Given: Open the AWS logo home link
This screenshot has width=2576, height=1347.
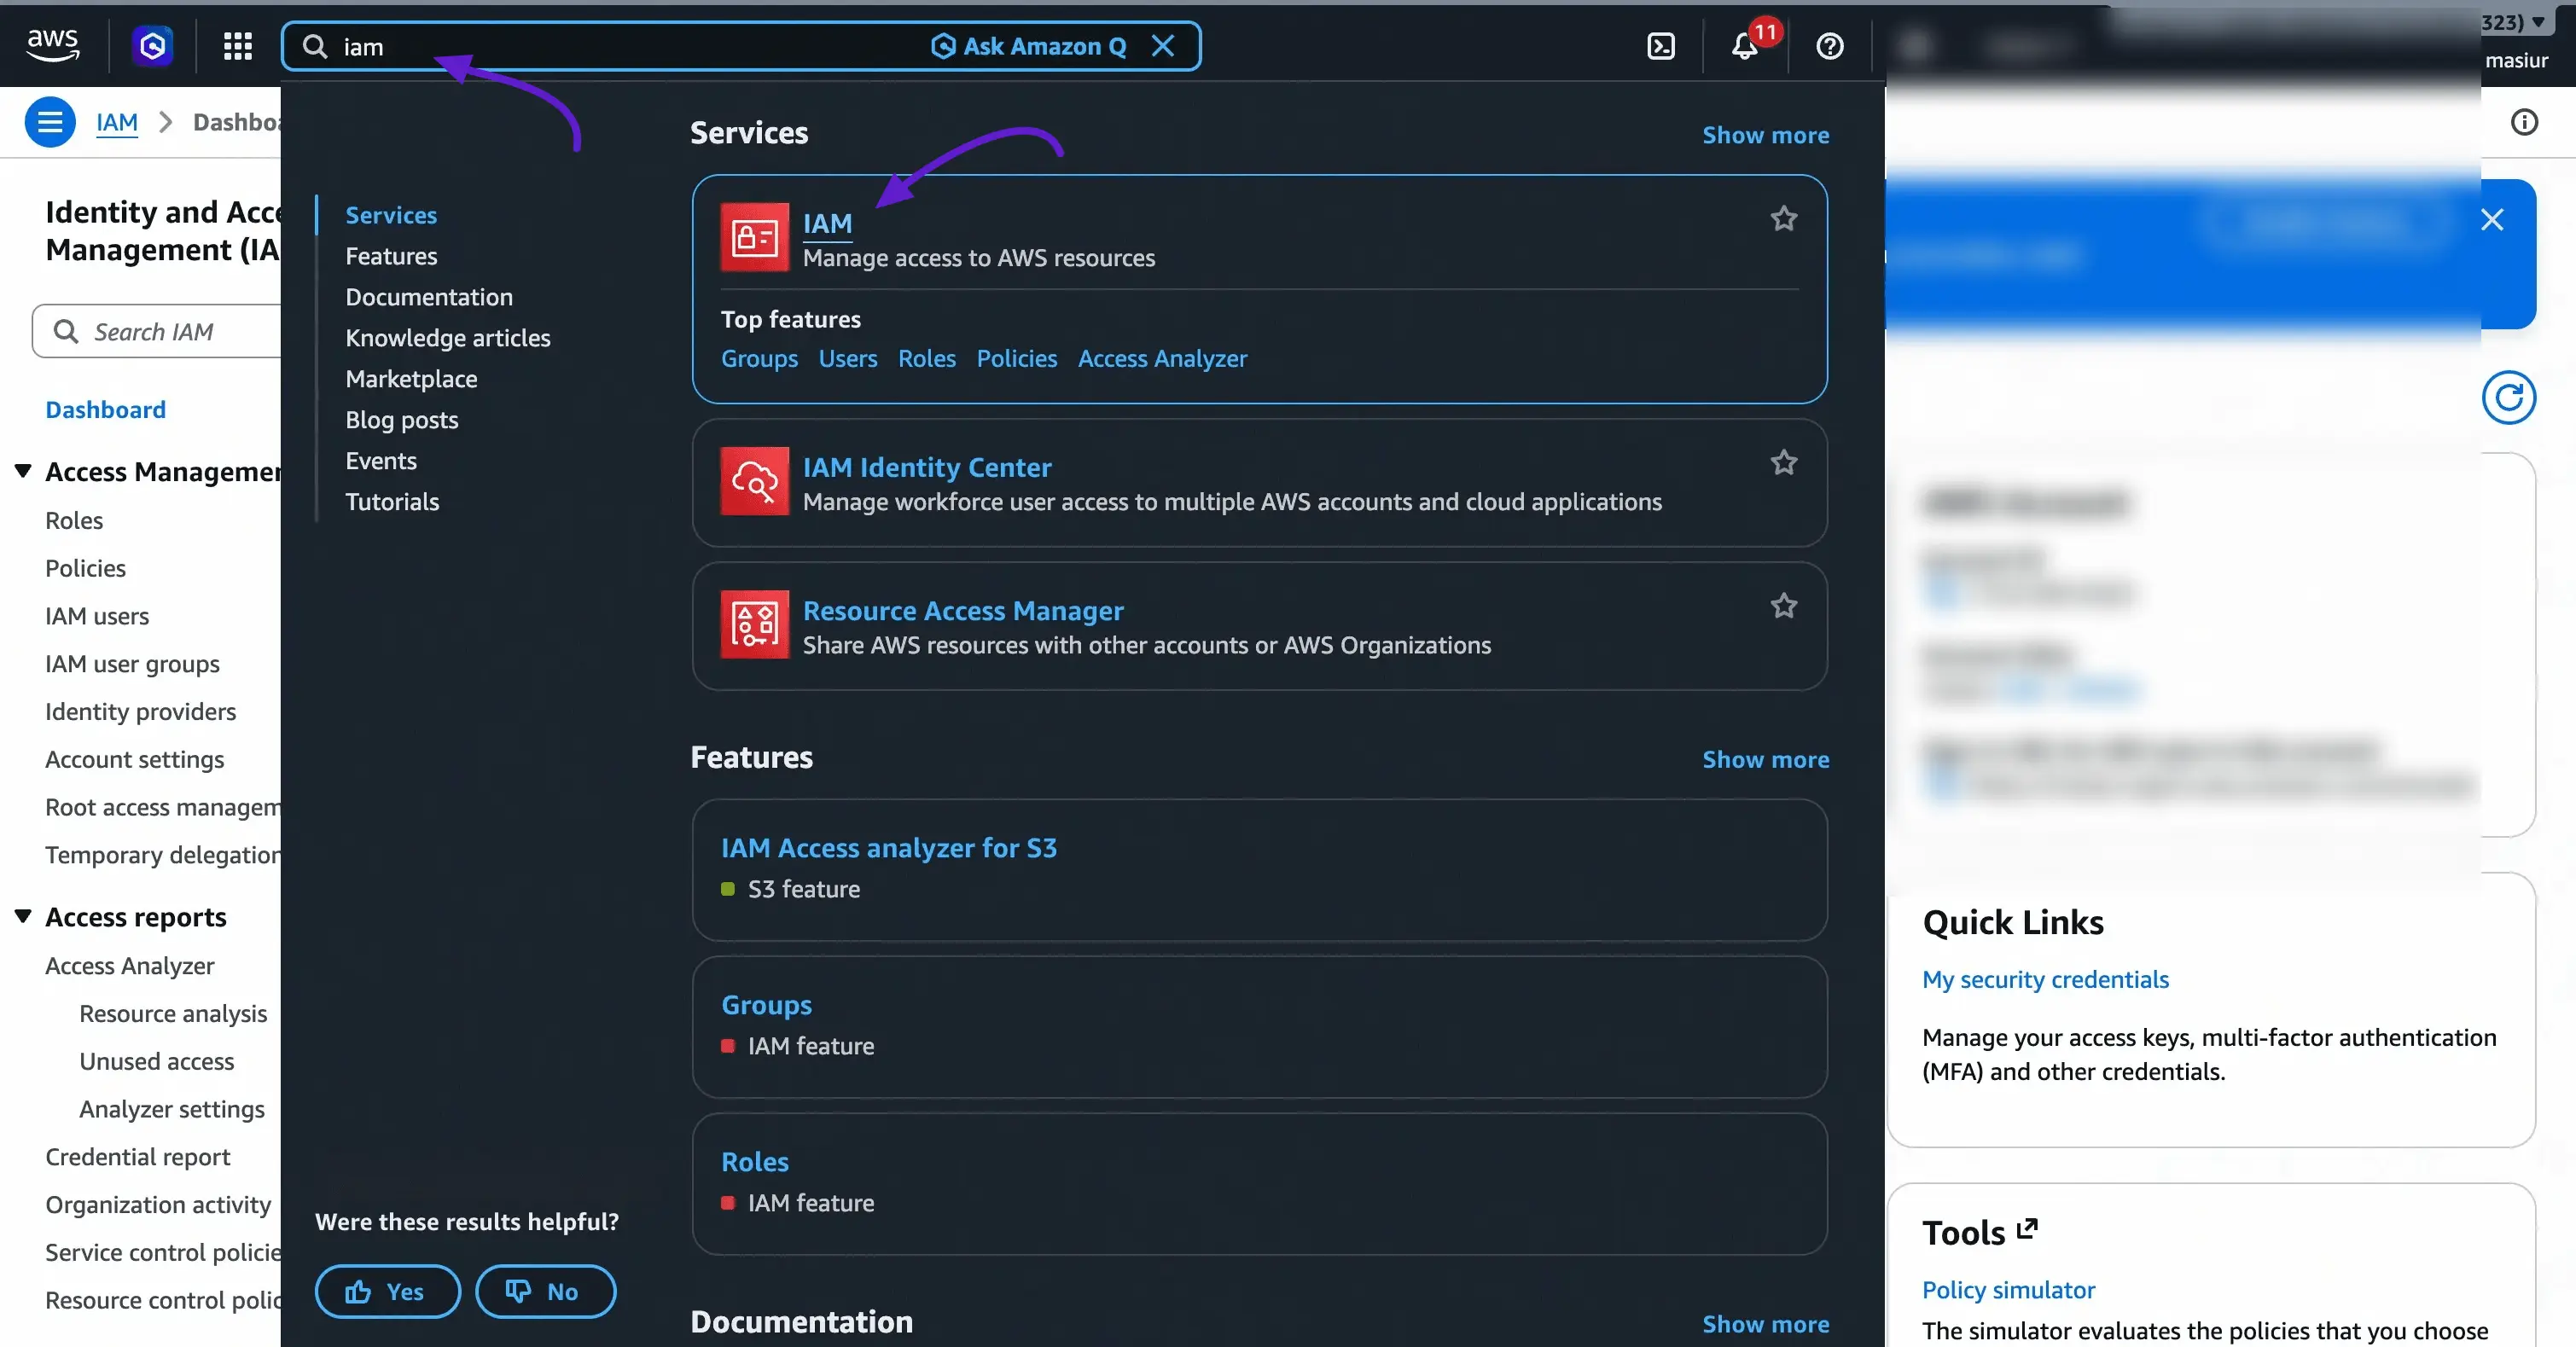Looking at the screenshot, I should [x=52, y=45].
